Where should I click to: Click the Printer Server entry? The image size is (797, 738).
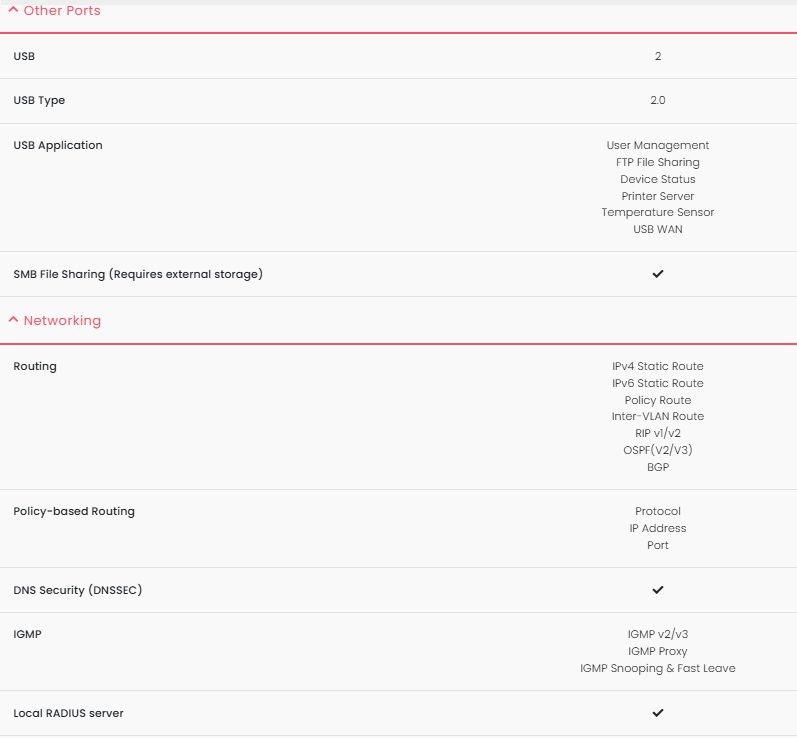click(x=658, y=196)
